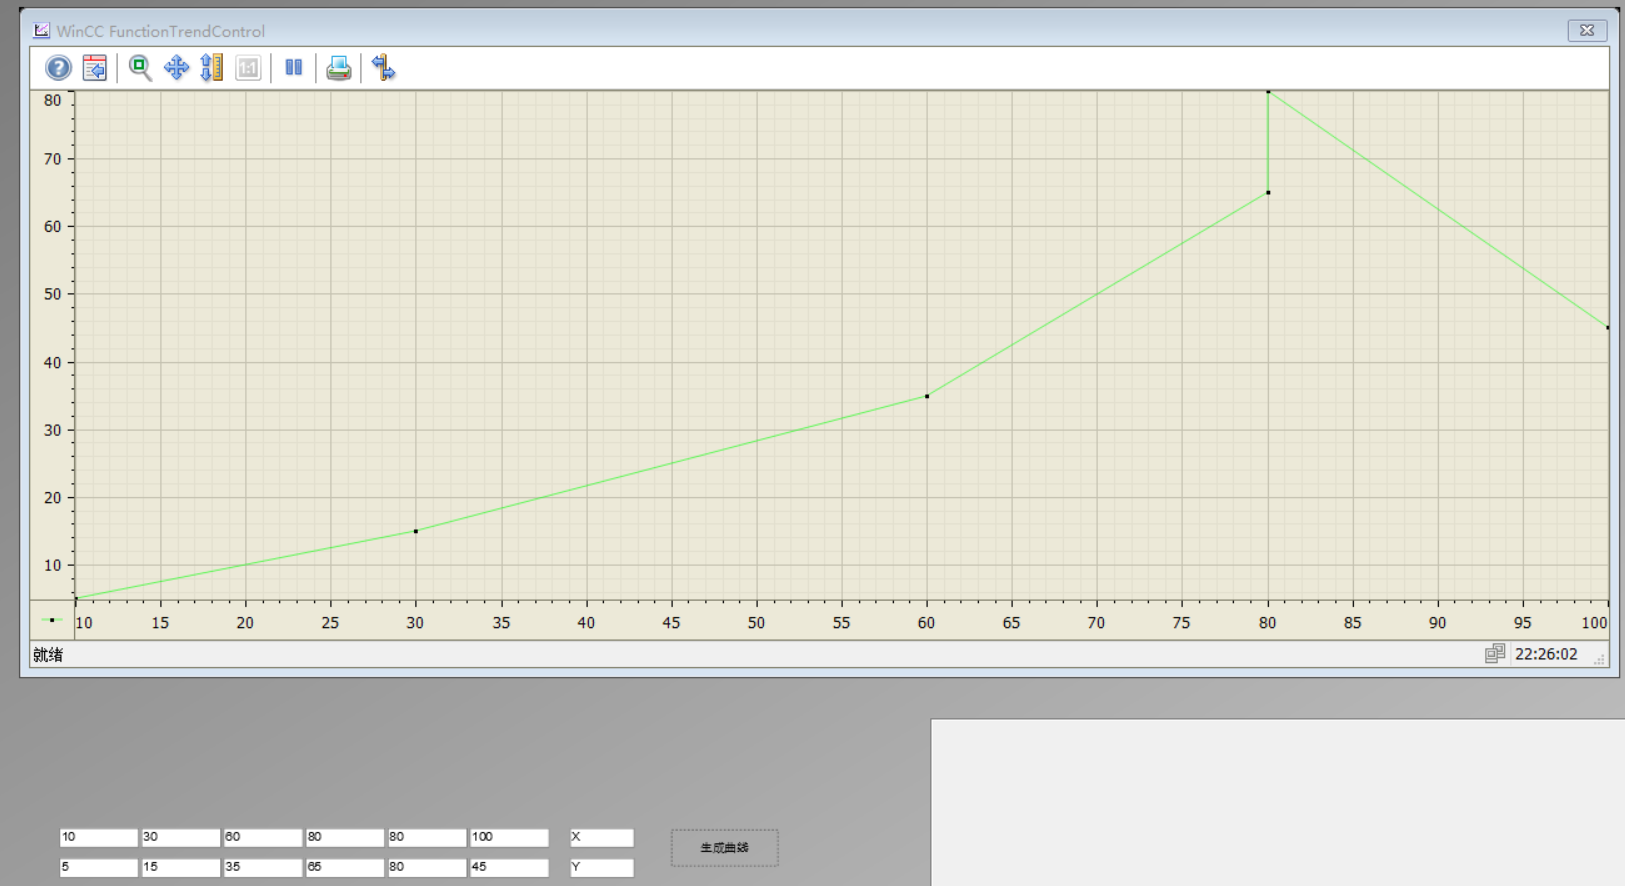Click the connection status icon in status bar
This screenshot has height=886, width=1625.
click(x=1494, y=654)
